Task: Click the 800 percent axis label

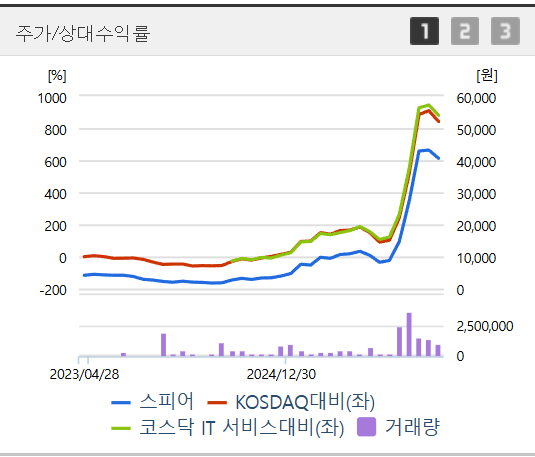Action: (x=55, y=130)
